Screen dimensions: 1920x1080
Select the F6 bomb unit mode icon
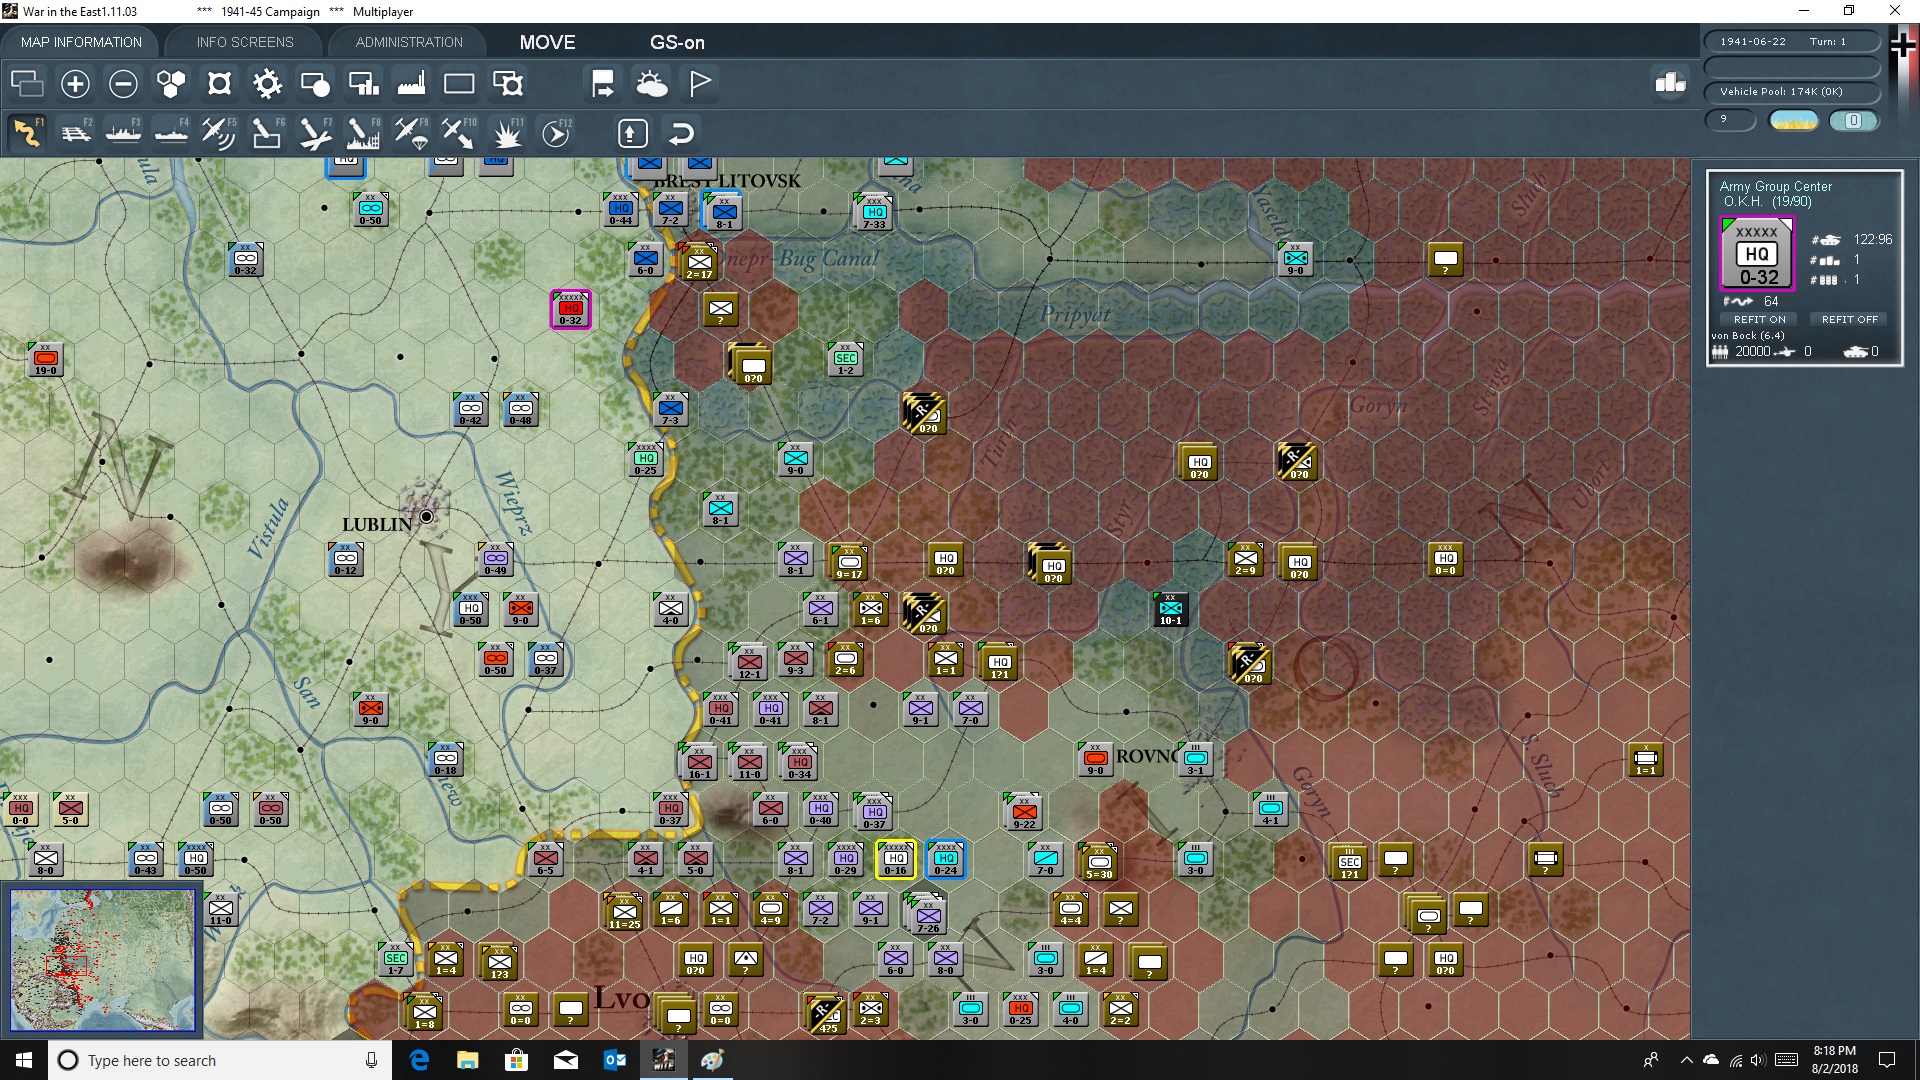pyautogui.click(x=267, y=133)
